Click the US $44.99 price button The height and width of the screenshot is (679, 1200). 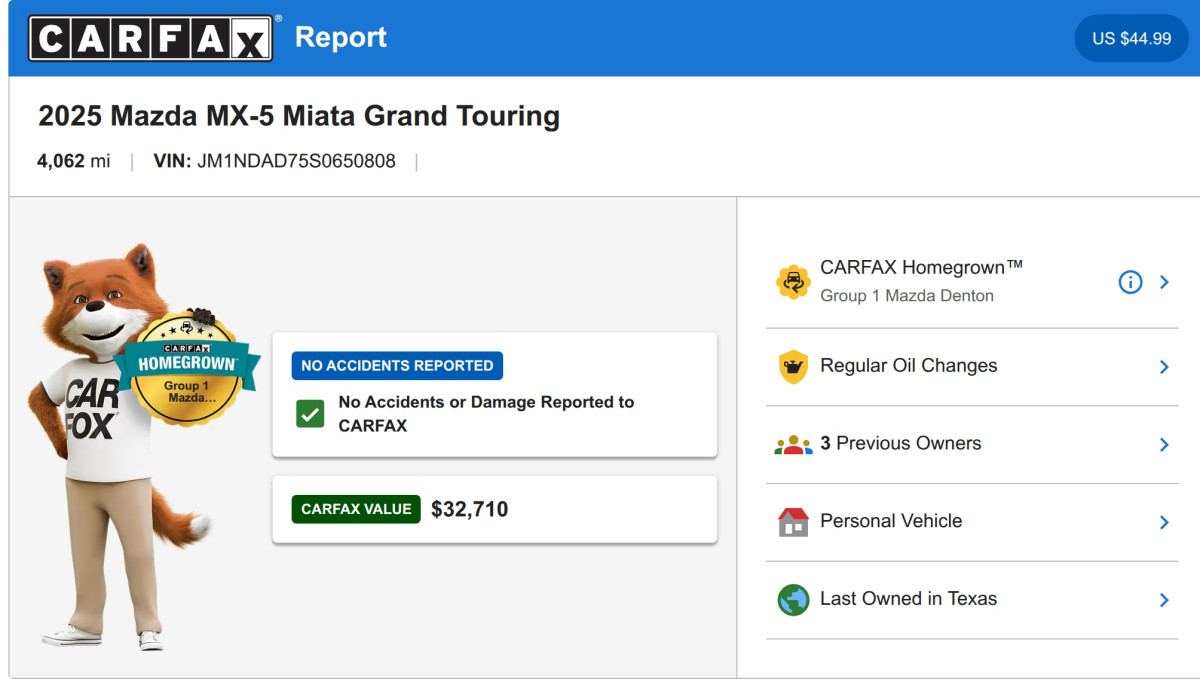pyautogui.click(x=1131, y=38)
